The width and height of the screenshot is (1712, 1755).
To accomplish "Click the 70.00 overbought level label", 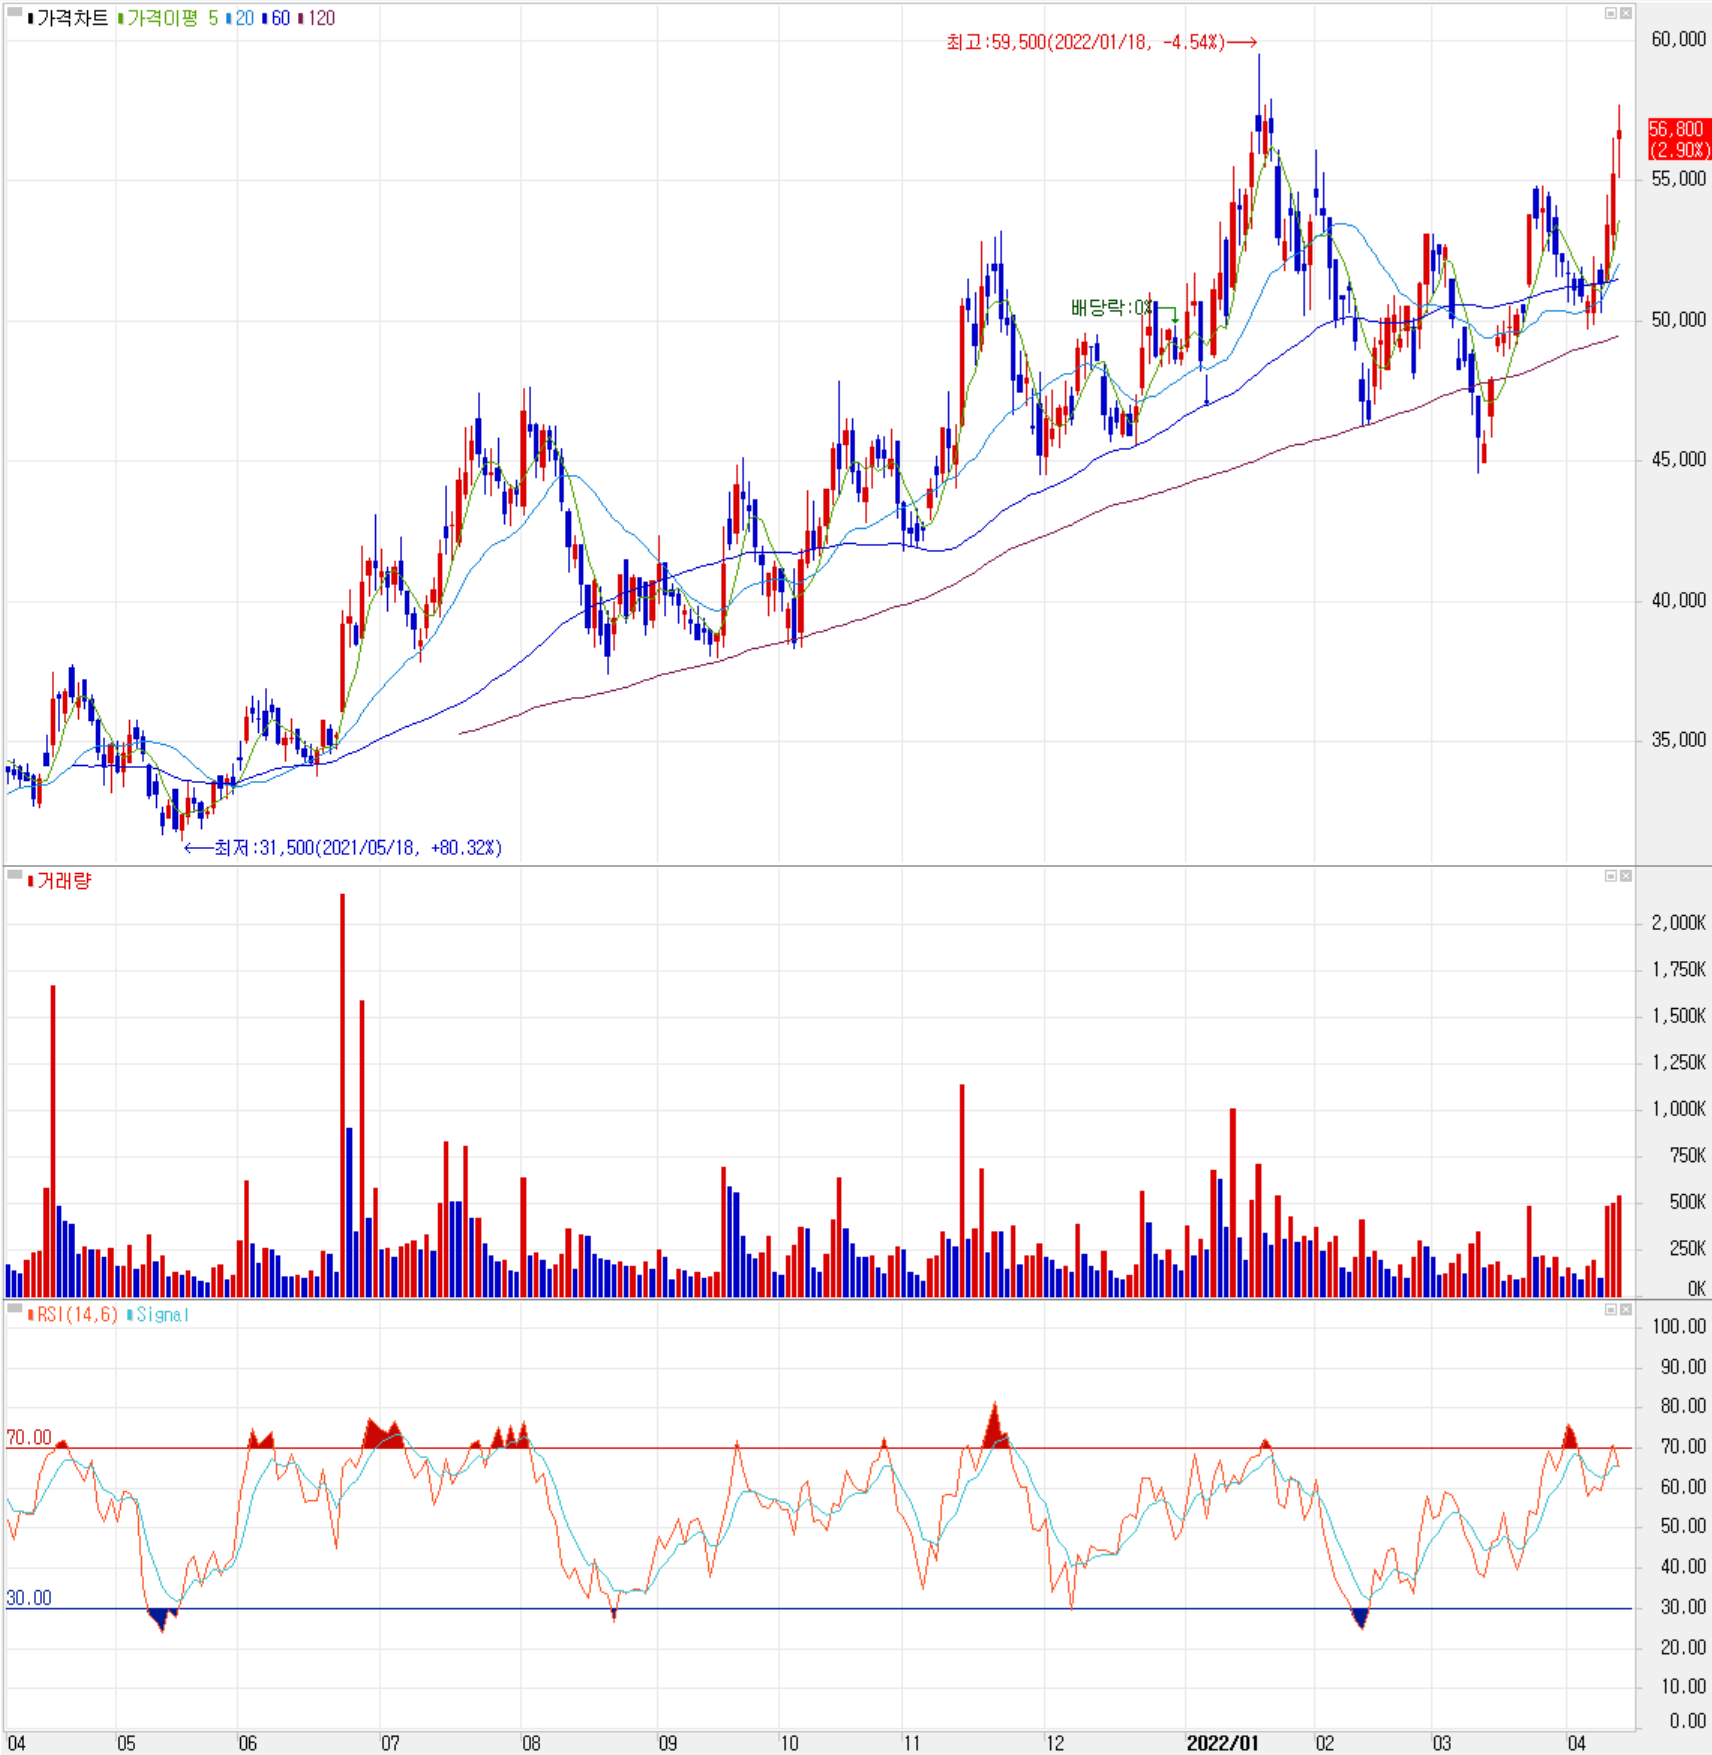I will [x=29, y=1437].
